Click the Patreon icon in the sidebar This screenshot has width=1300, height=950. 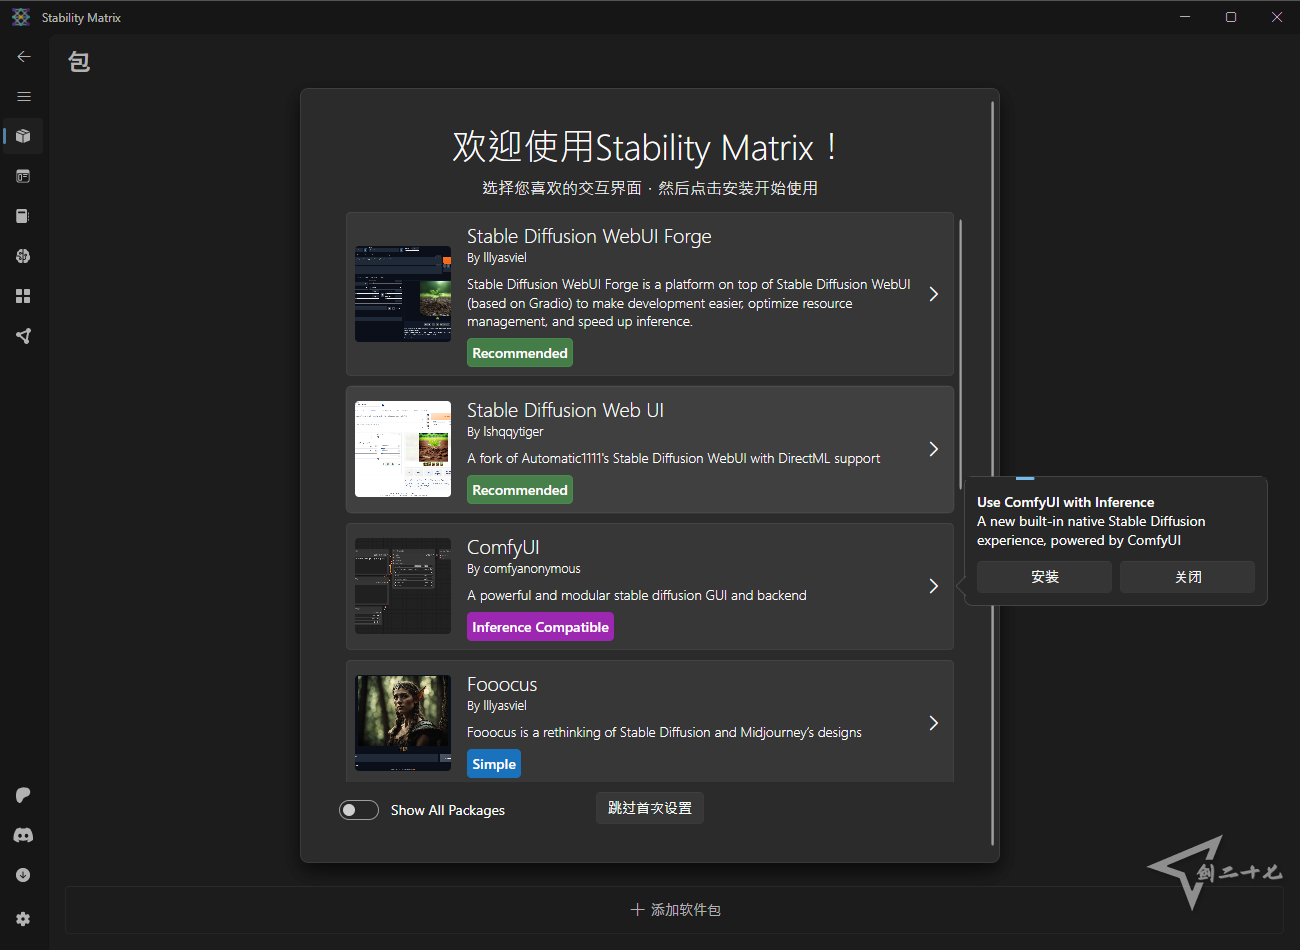24,795
